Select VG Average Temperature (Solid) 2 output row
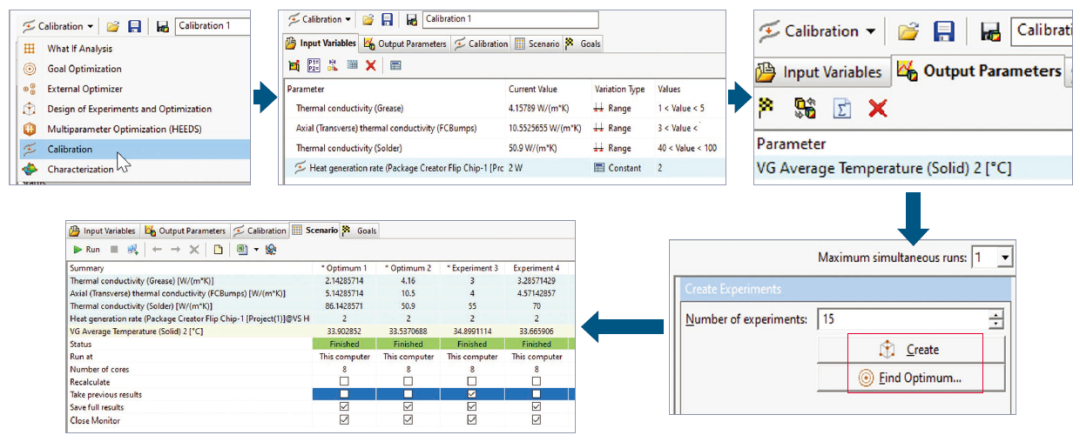Viewport: 1080px width, 442px height. (x=913, y=168)
